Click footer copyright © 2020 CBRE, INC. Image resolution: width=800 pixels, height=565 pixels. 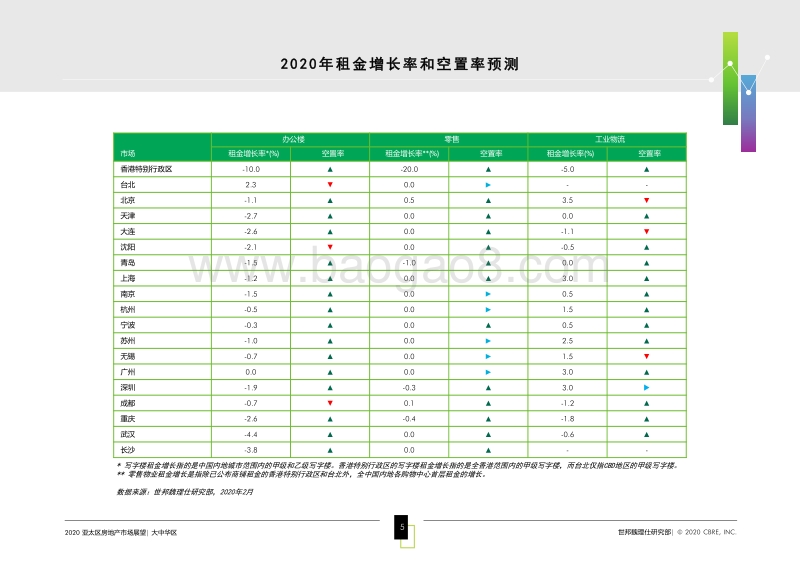pos(707,532)
